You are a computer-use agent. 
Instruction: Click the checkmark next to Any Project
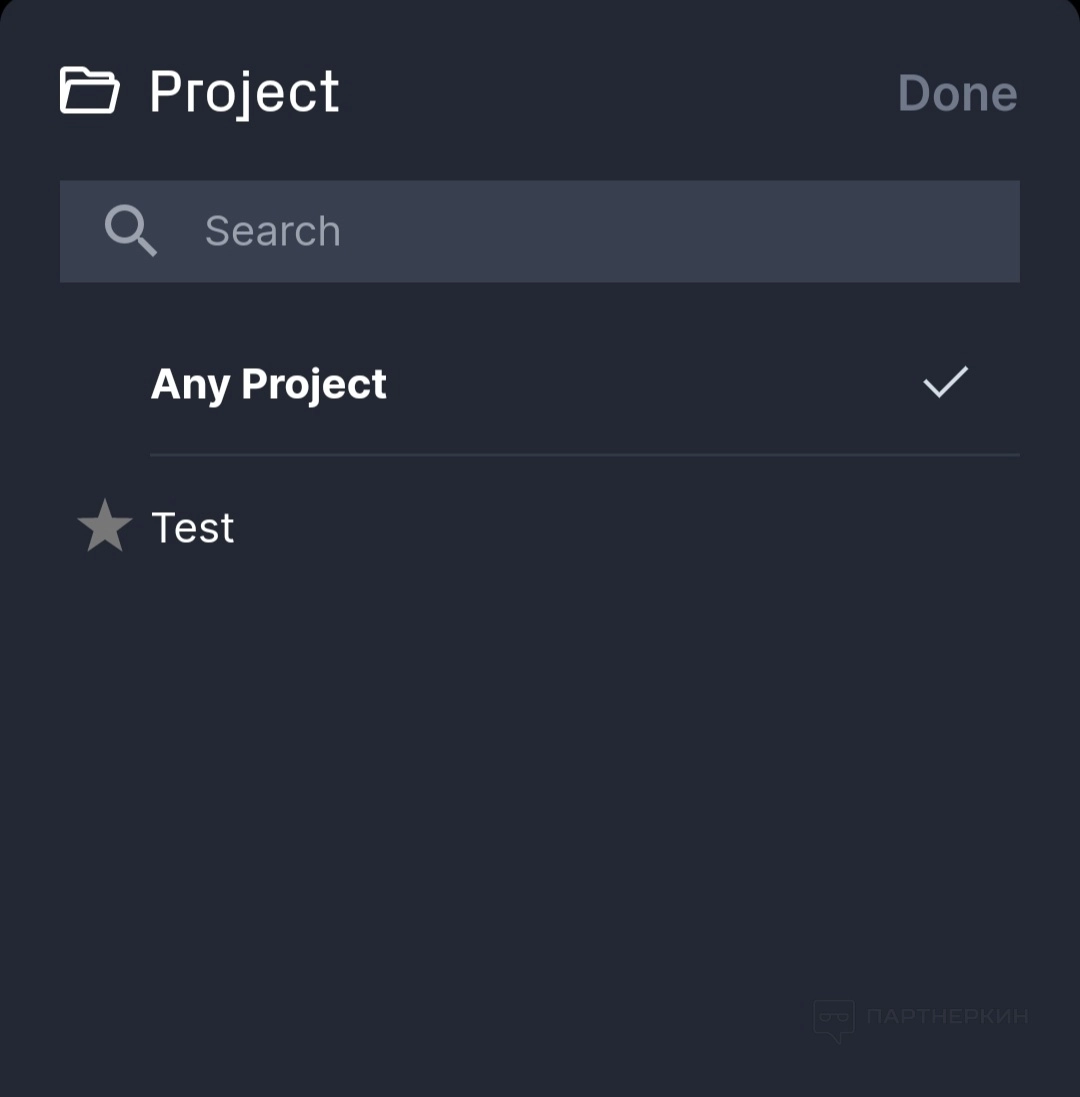(945, 383)
